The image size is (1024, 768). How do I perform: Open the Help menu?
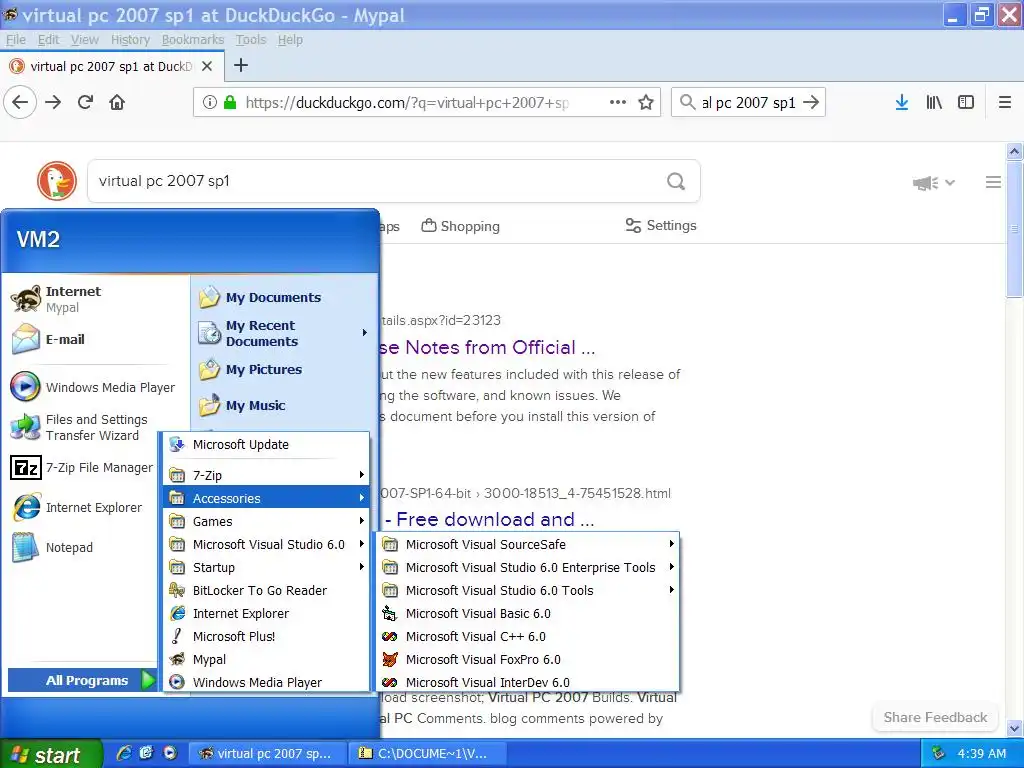tap(290, 40)
